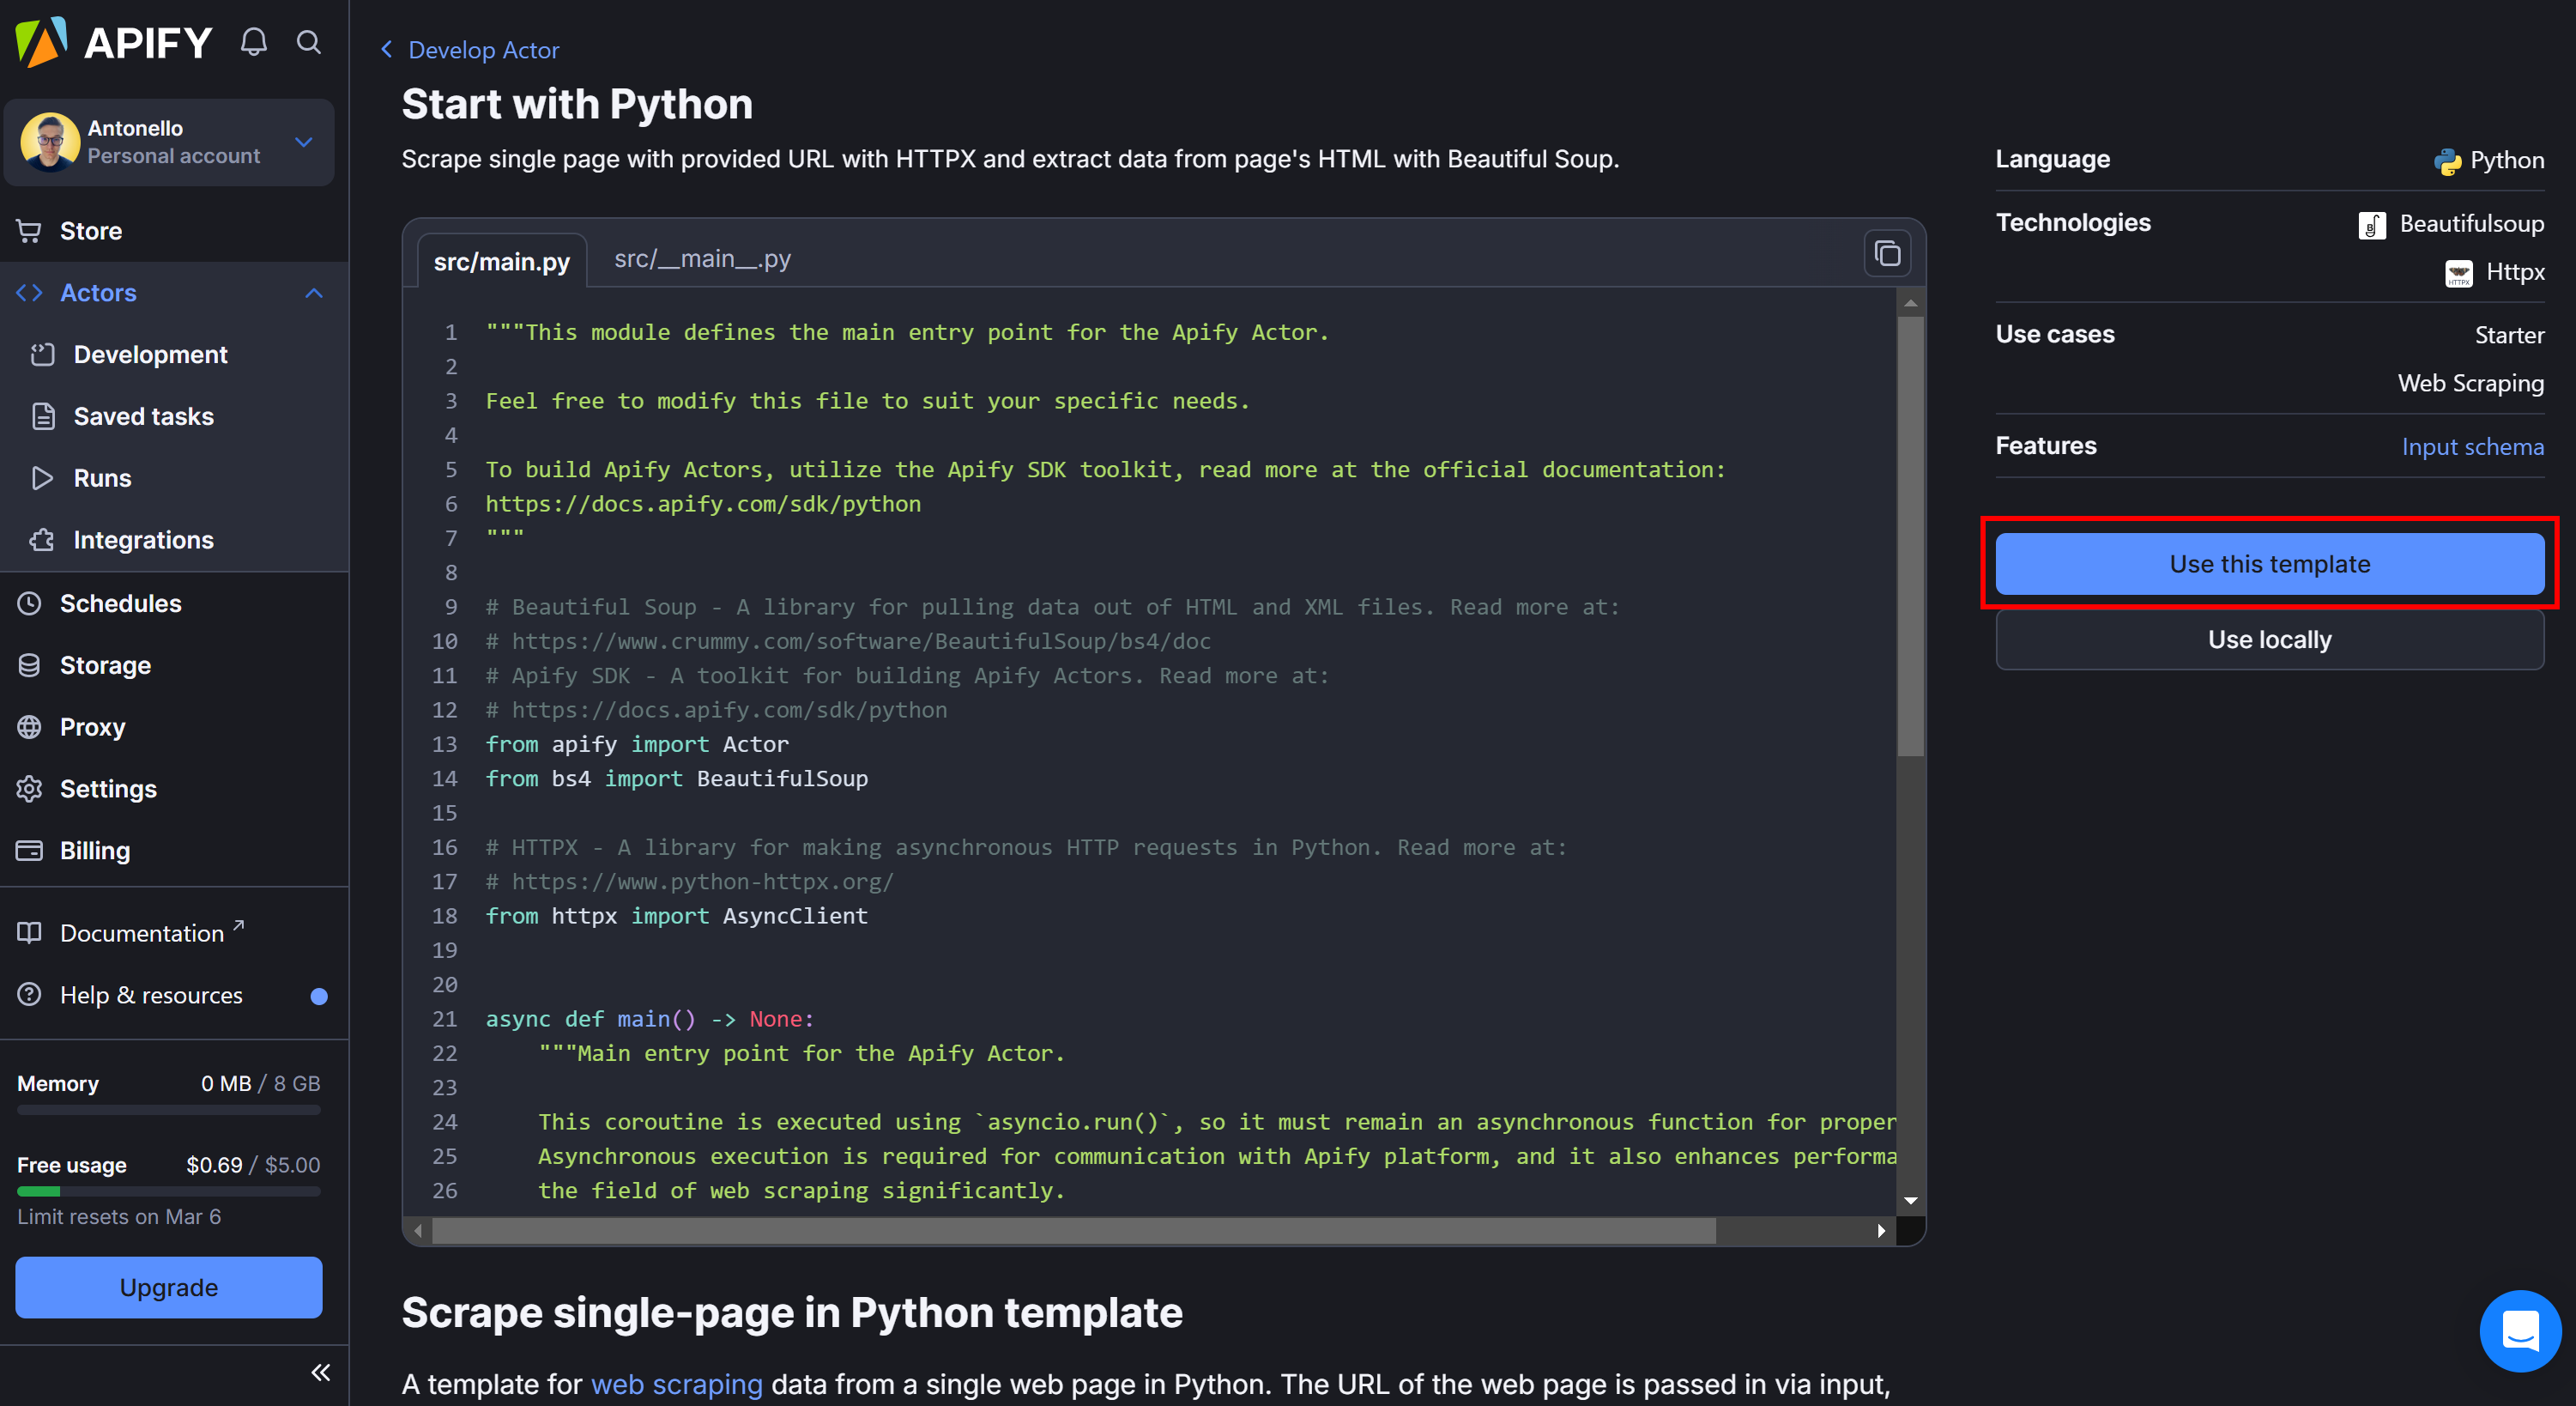Open the Store section
Viewport: 2576px width, 1406px height.
pos(91,230)
